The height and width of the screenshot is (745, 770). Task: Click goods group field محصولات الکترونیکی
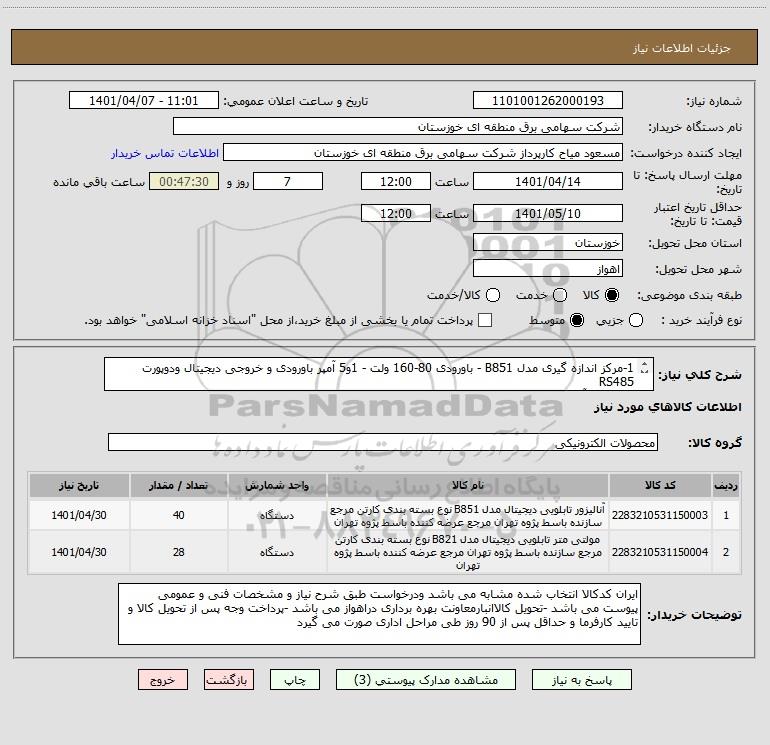click(x=383, y=442)
